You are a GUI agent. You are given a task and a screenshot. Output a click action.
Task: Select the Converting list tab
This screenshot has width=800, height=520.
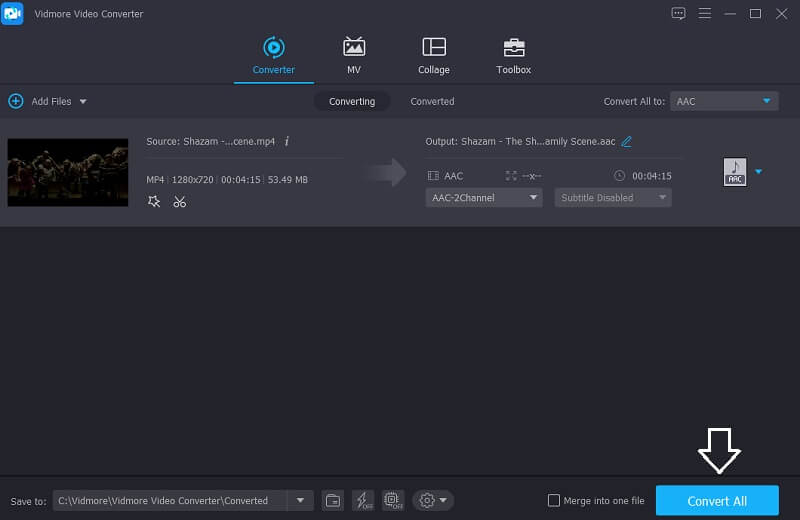[352, 101]
